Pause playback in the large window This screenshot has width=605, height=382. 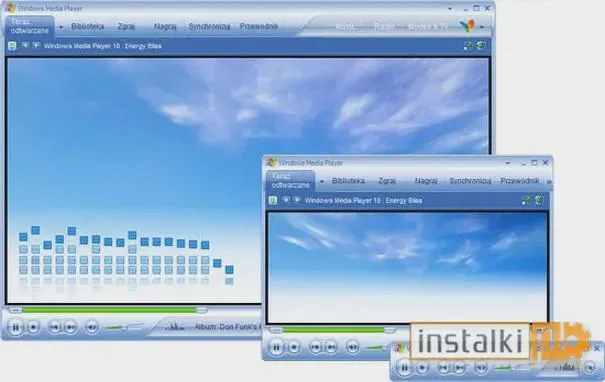click(x=16, y=328)
